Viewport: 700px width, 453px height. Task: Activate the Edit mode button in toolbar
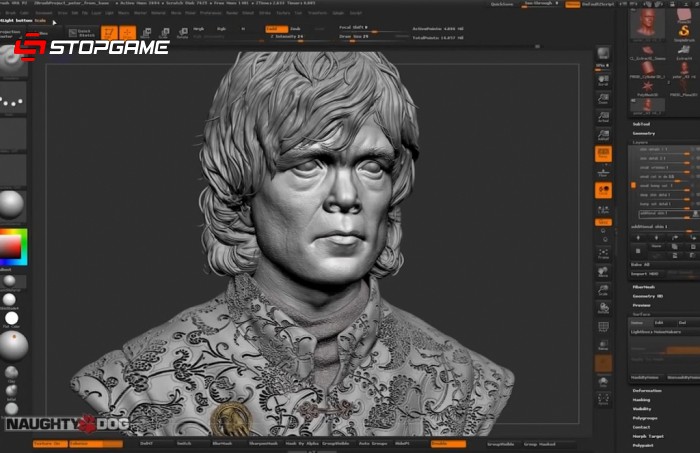109,33
